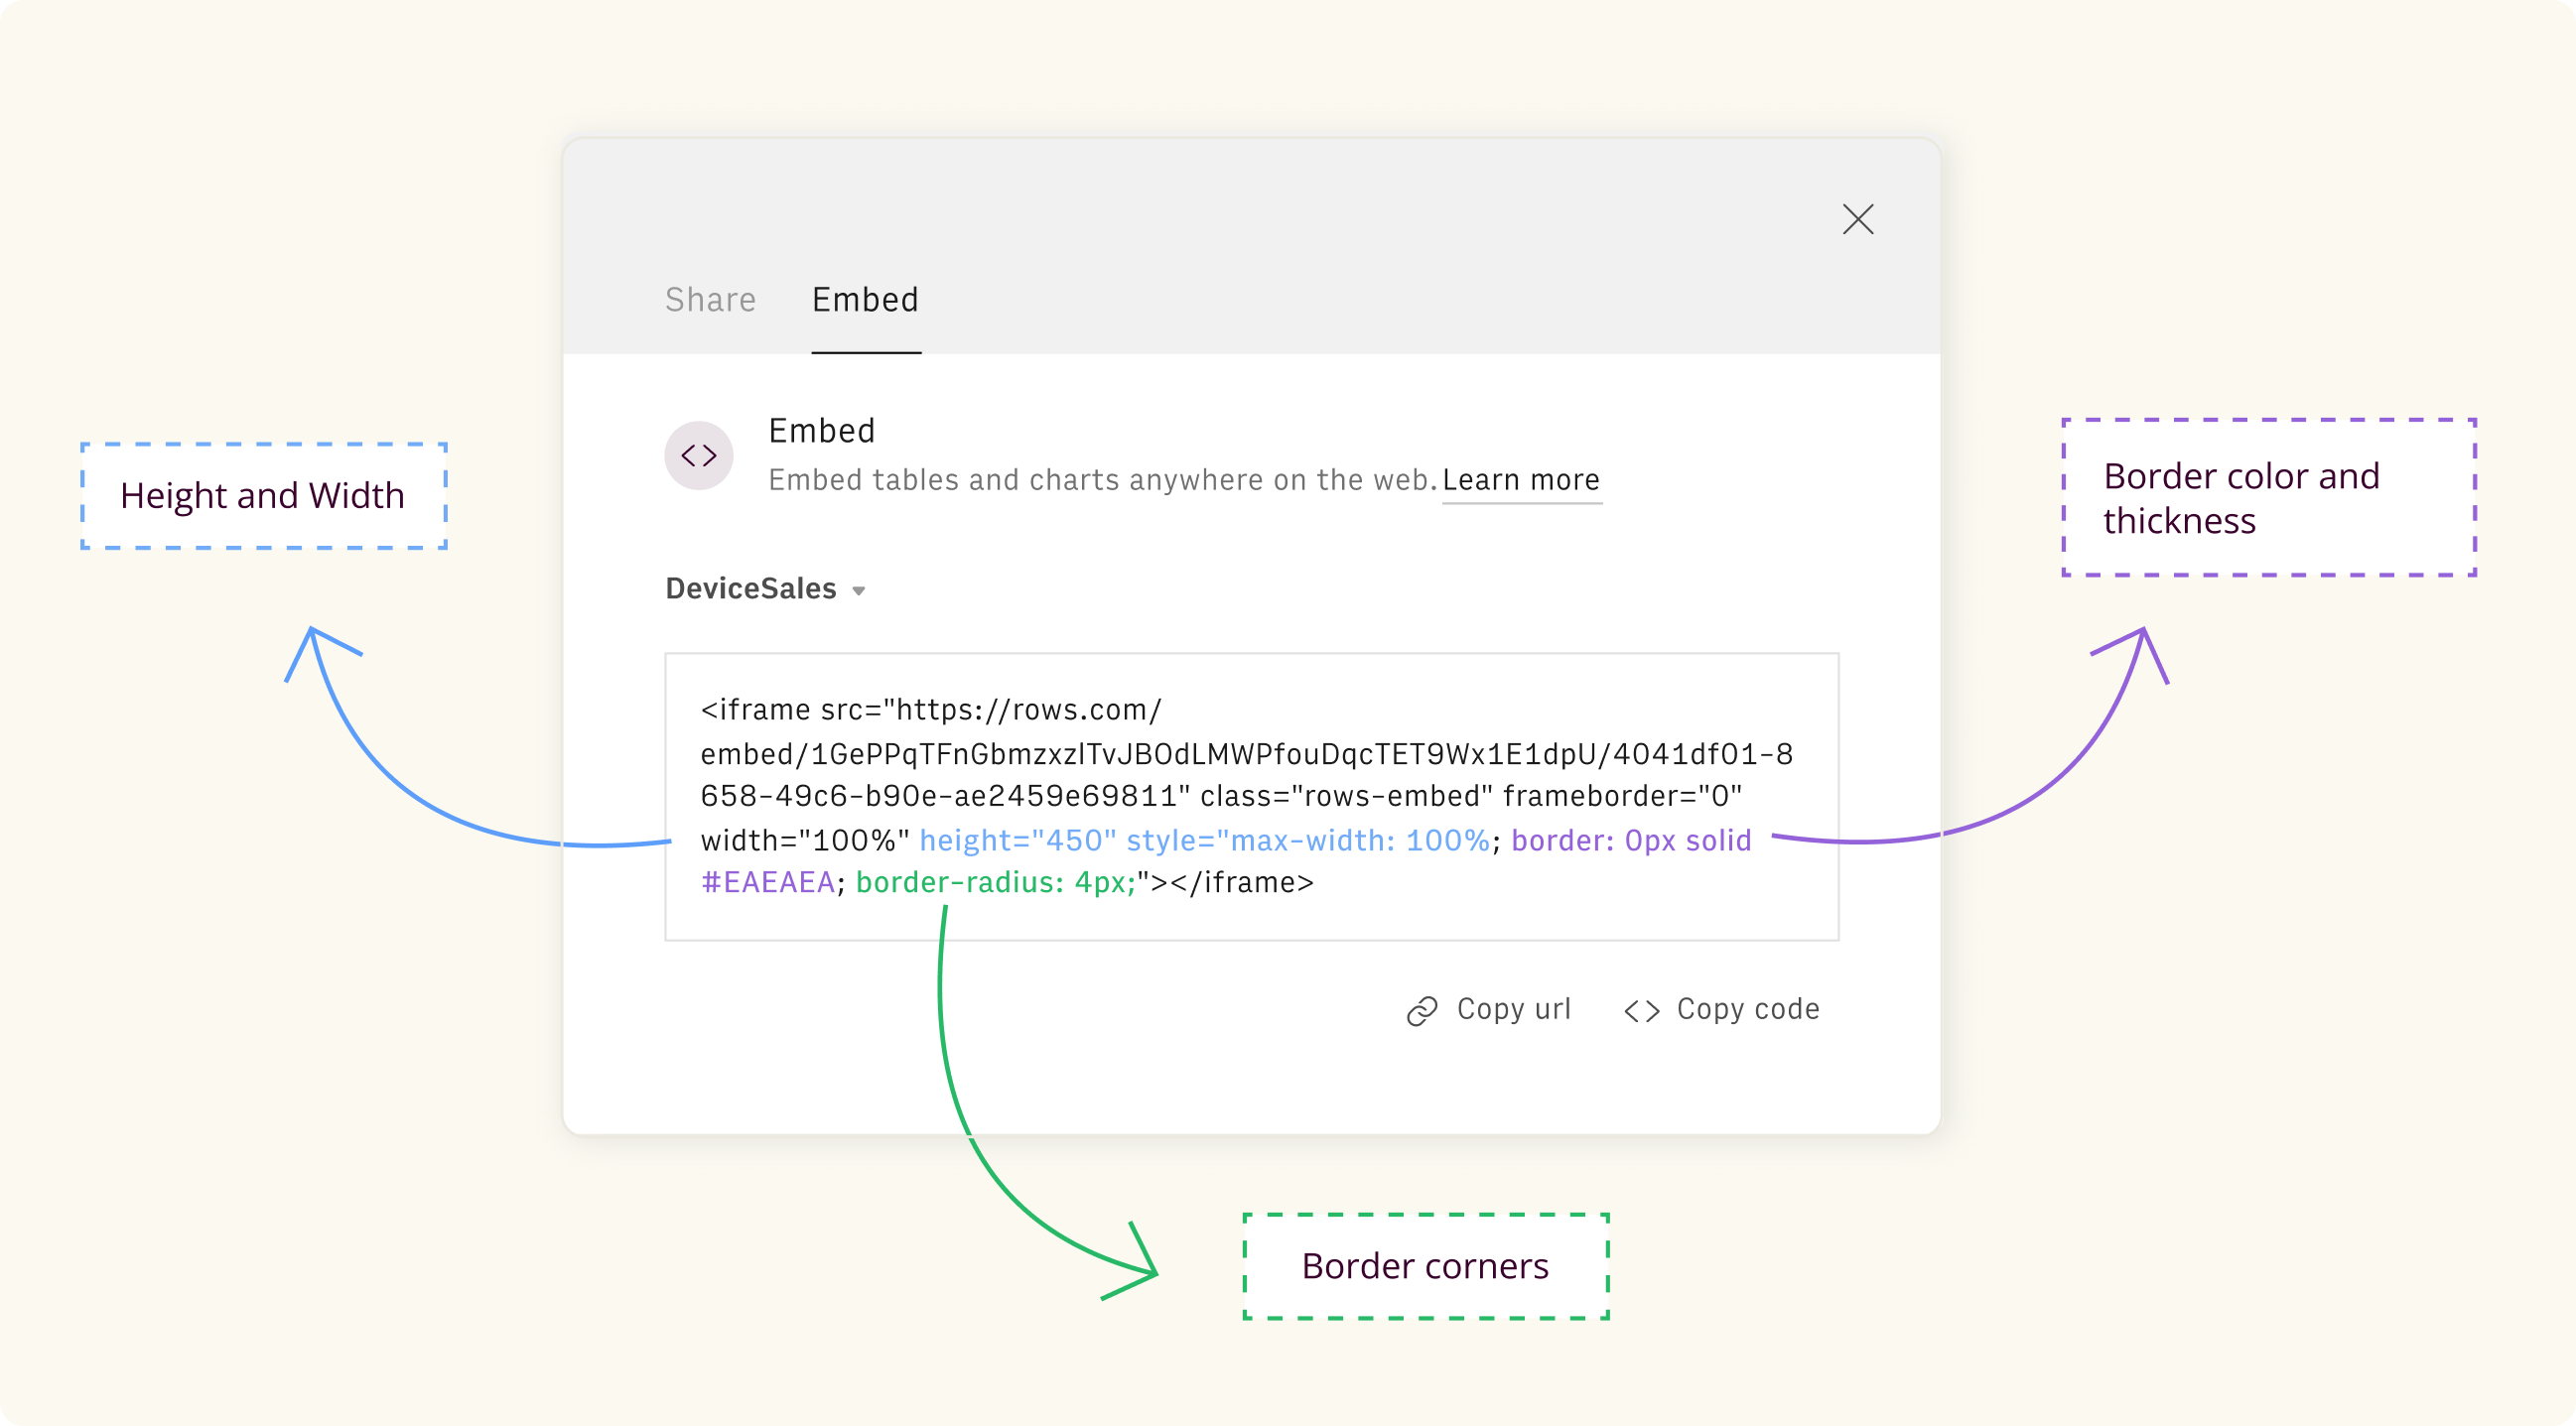This screenshot has width=2576, height=1426.
Task: Click the chain link icon beside Copy url
Action: coord(1421,1011)
